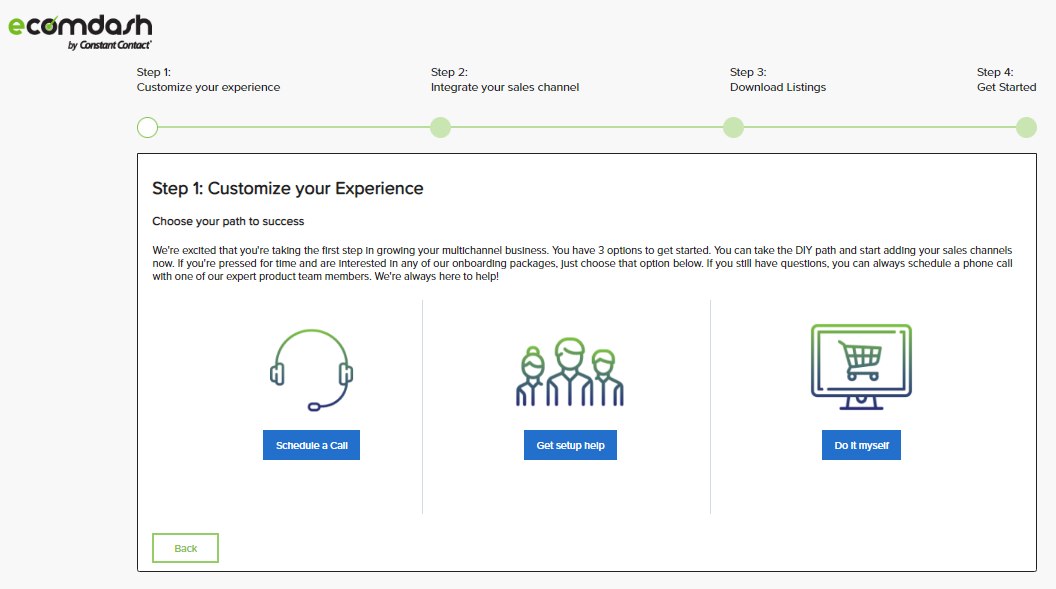Click the Schedule a Call button

(311, 445)
